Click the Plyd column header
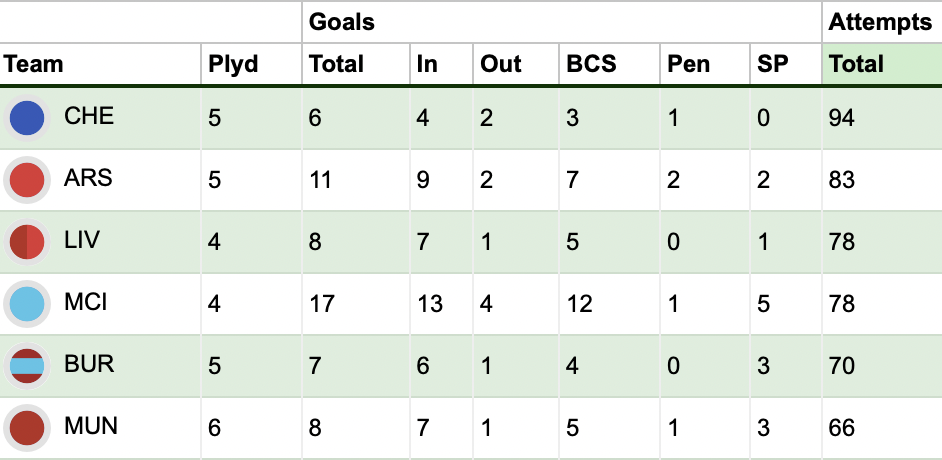The image size is (942, 460). pyautogui.click(x=233, y=65)
